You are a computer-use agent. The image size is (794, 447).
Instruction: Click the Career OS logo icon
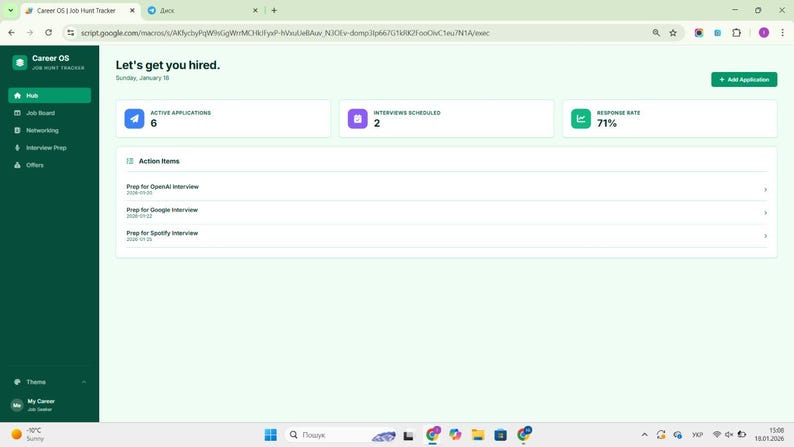pos(20,62)
